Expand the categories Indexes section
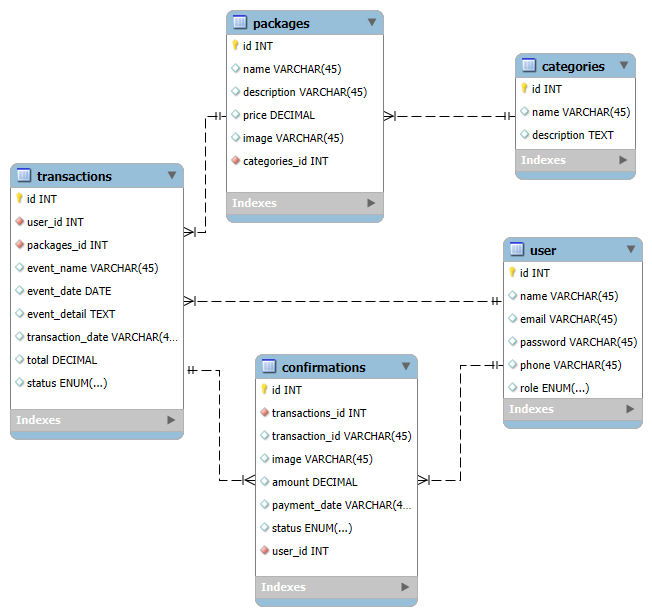652x616 pixels. click(623, 160)
